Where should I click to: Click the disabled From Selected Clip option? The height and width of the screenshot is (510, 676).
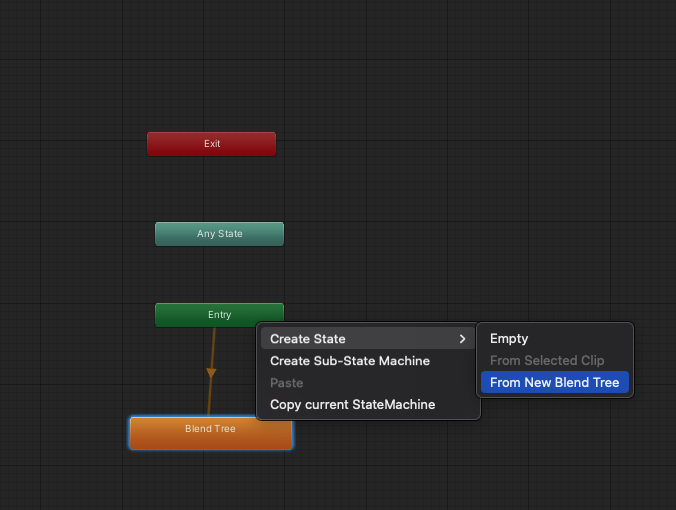pyautogui.click(x=547, y=361)
